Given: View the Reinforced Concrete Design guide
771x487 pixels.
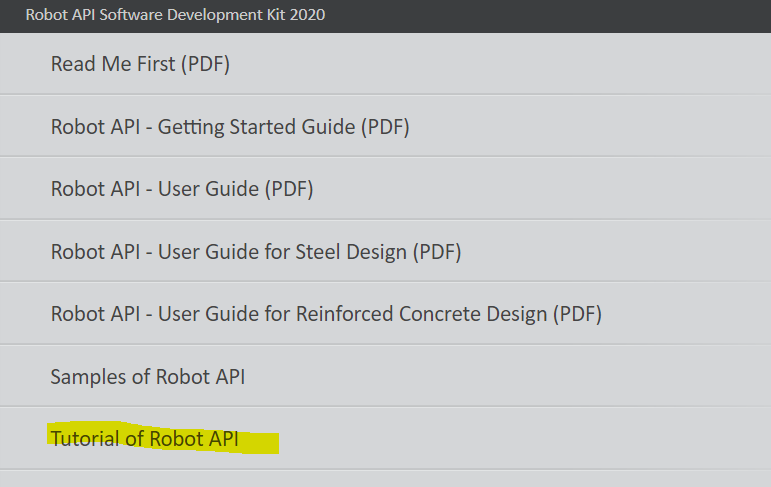Looking at the screenshot, I should pos(326,314).
